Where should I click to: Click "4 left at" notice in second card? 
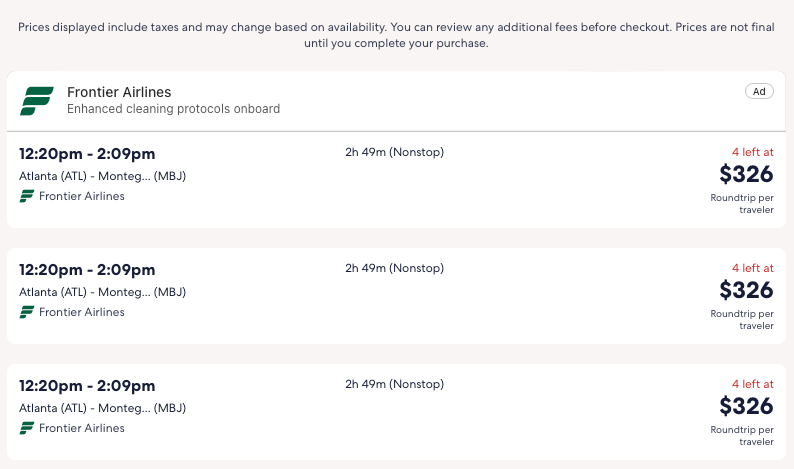point(752,268)
